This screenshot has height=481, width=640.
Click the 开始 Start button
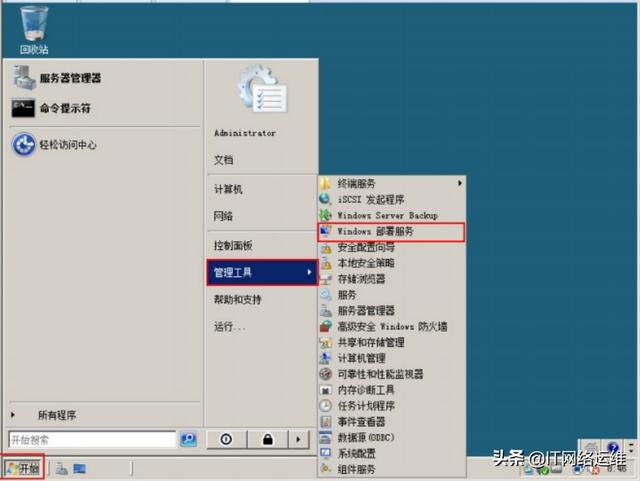(x=23, y=468)
